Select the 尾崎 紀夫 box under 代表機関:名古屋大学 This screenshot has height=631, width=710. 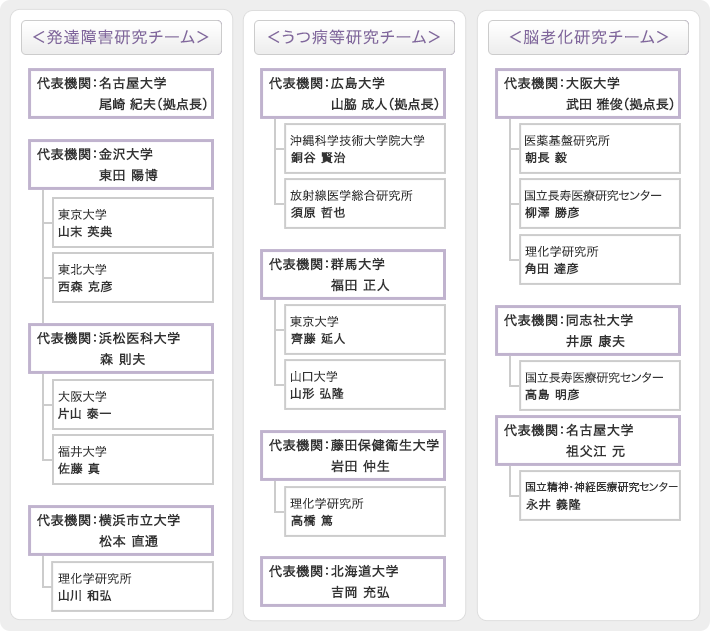121,94
